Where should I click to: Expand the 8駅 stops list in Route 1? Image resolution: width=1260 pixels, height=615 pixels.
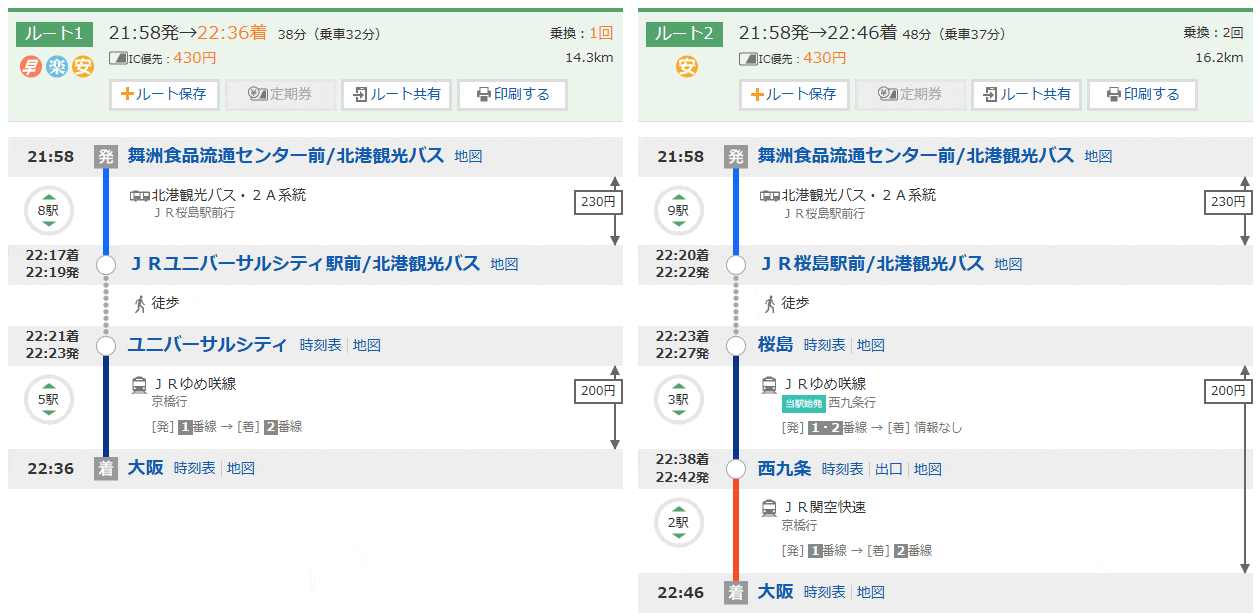tap(48, 211)
